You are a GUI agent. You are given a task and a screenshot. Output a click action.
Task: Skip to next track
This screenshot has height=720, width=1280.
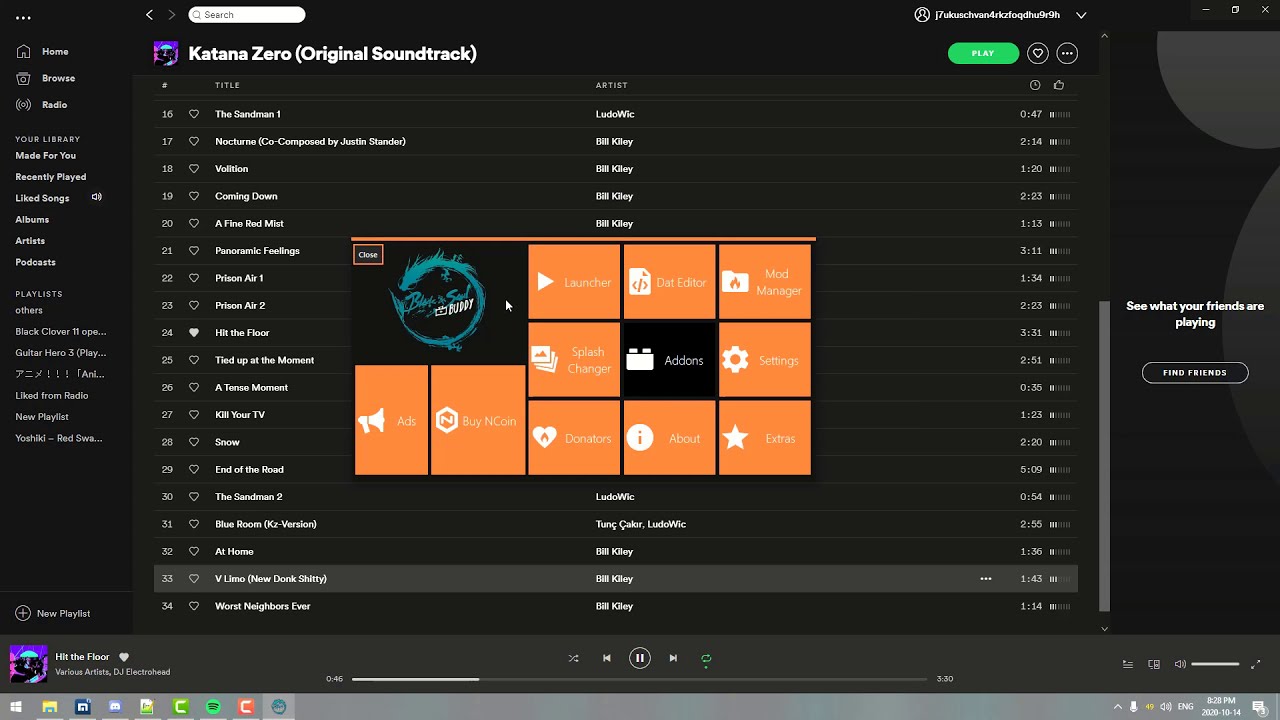tap(673, 658)
